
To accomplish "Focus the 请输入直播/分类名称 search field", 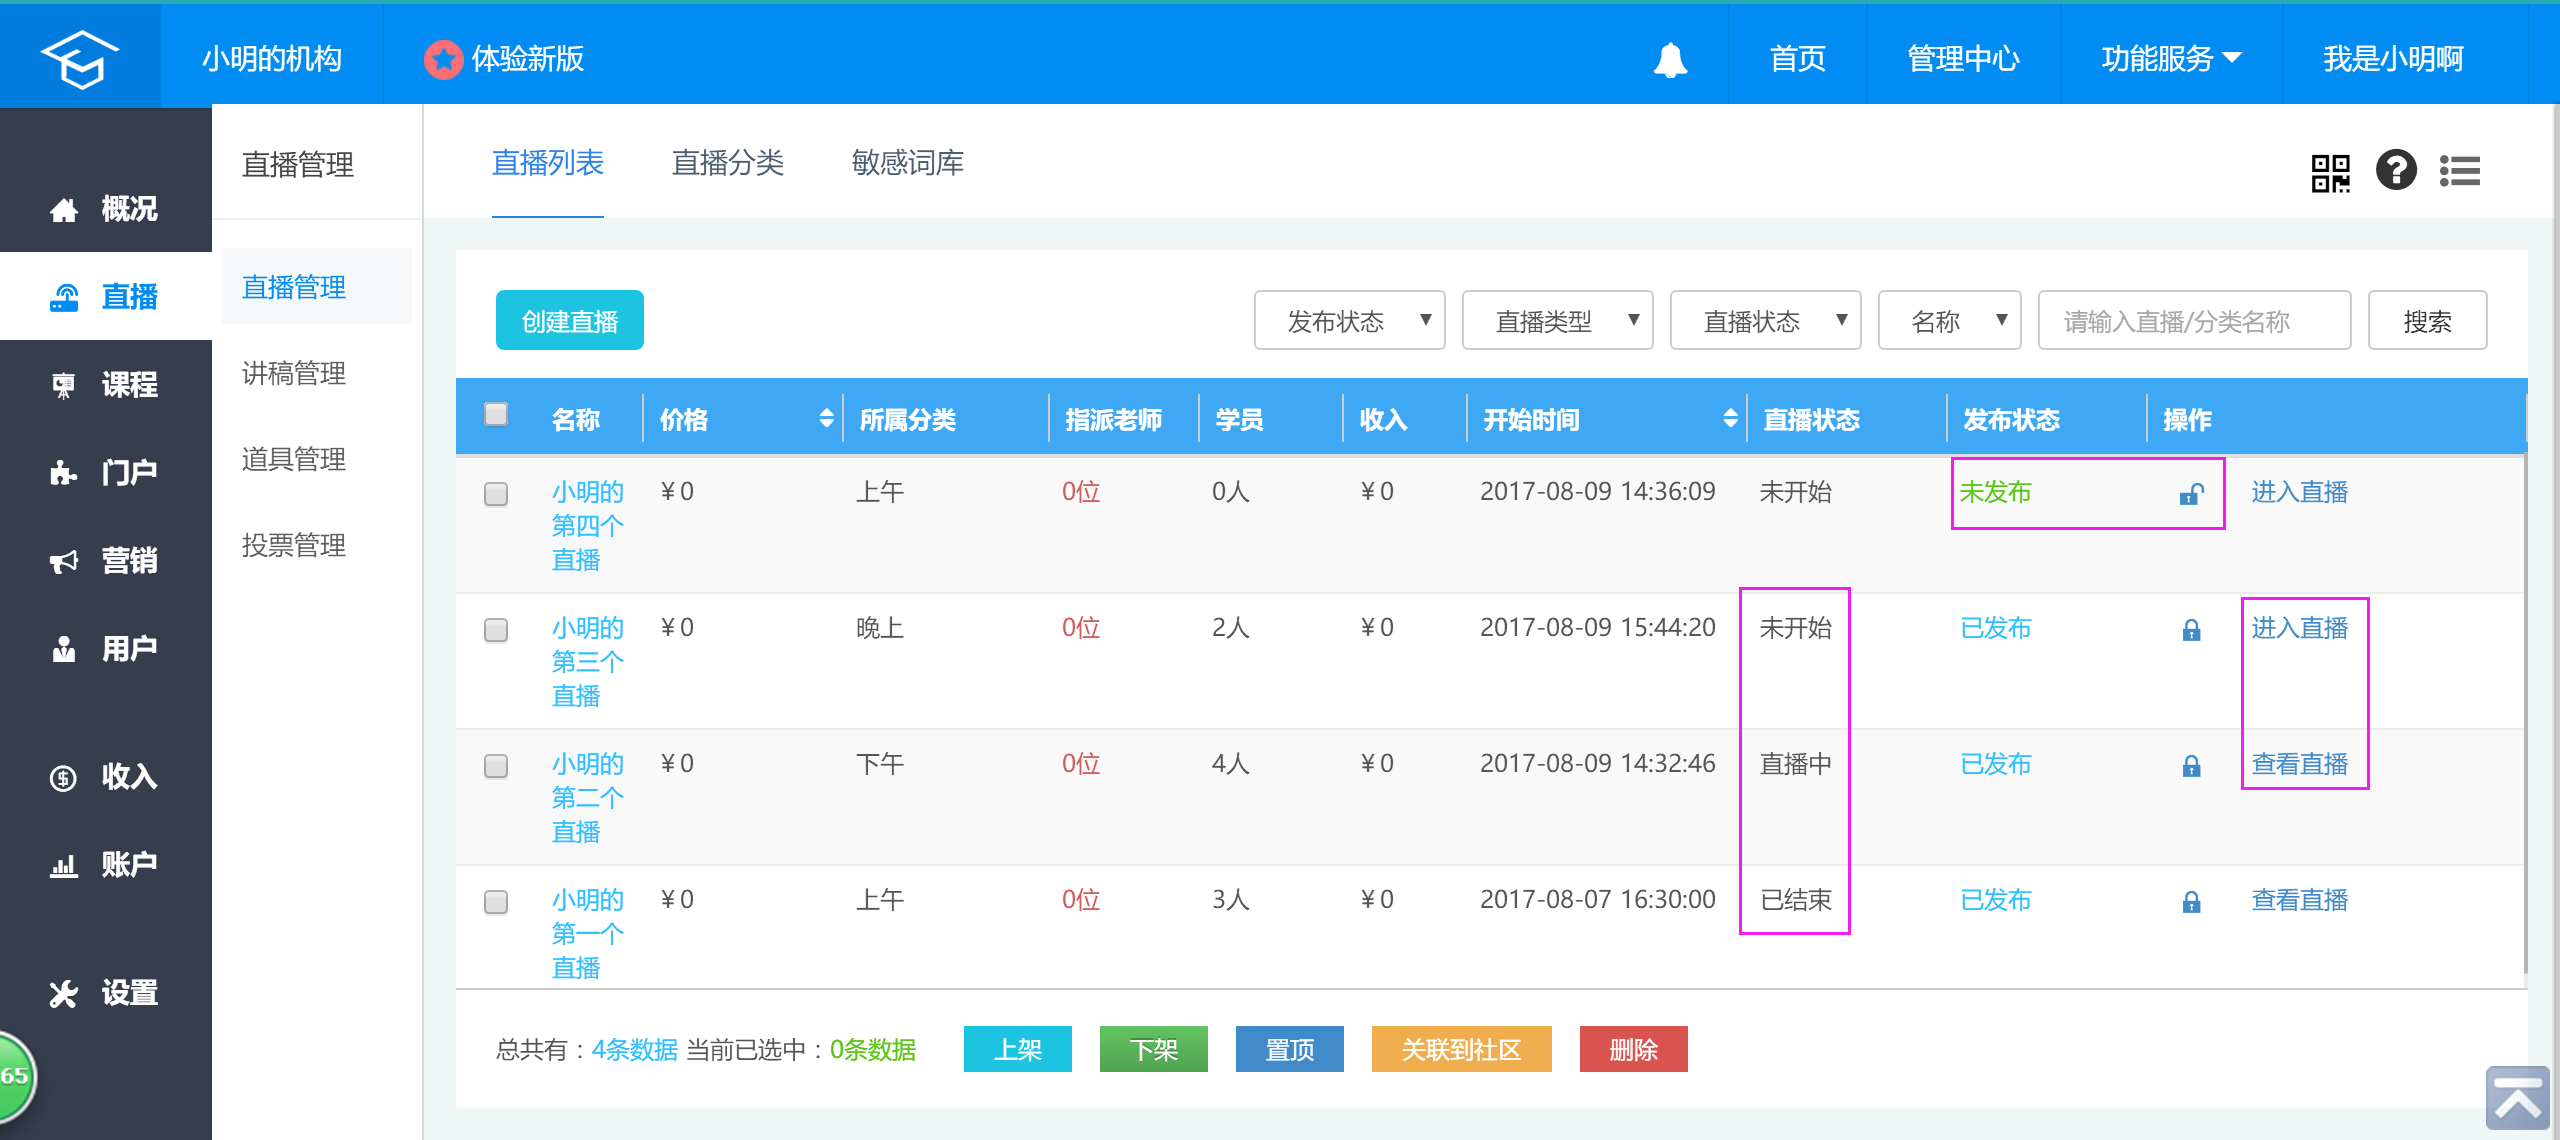I will (2193, 321).
